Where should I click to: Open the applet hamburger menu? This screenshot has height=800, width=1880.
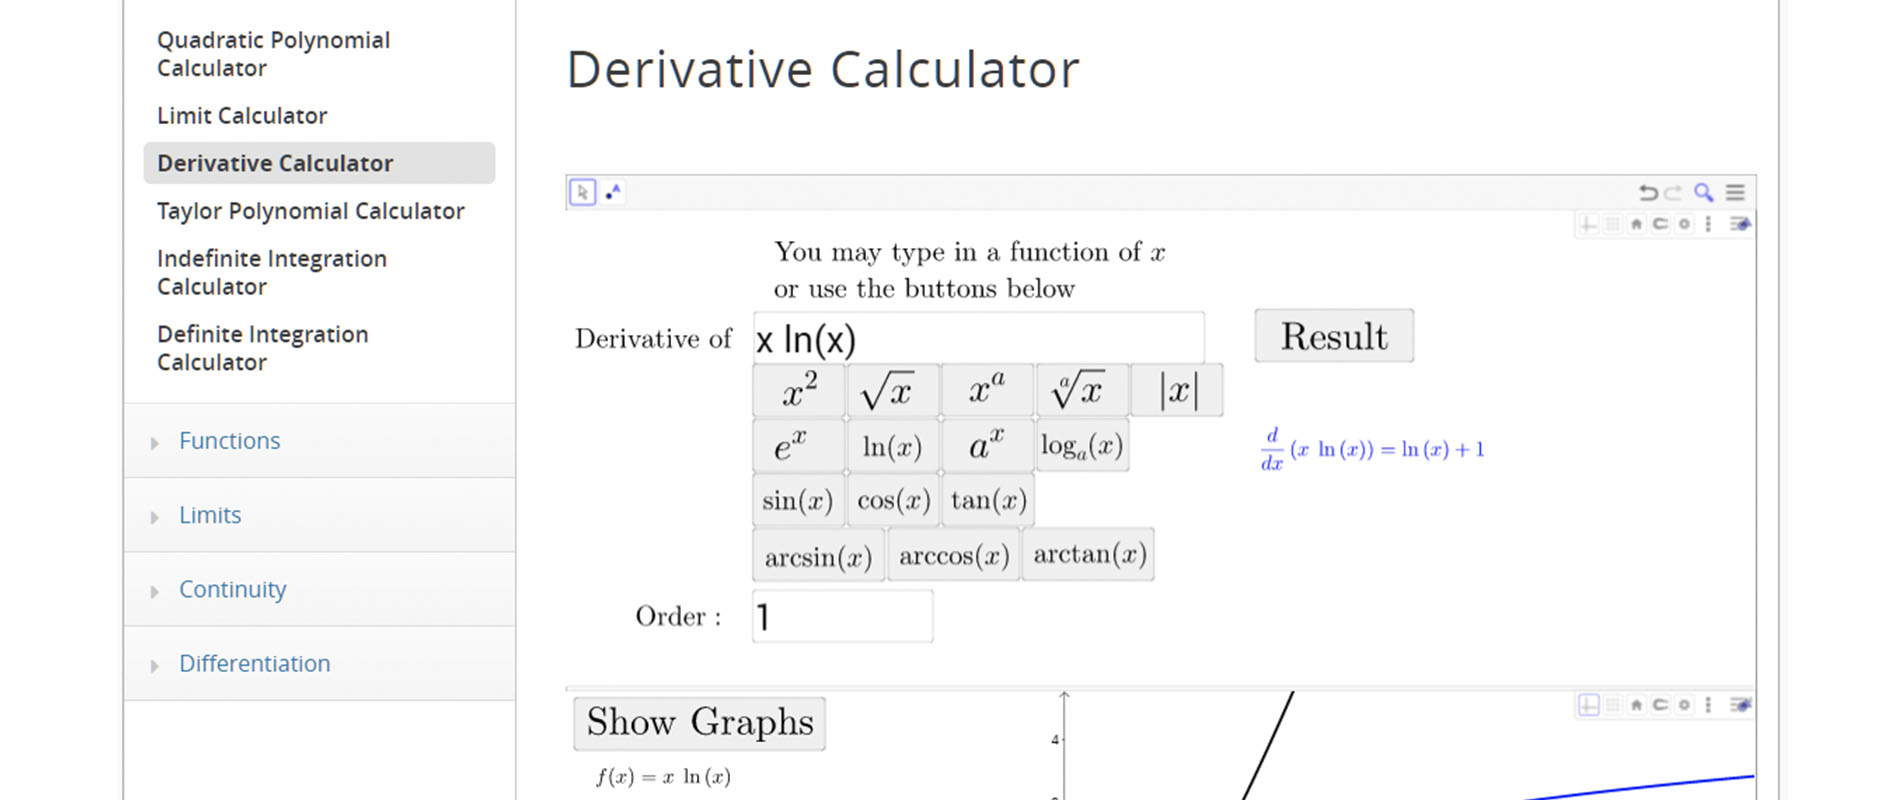point(1735,192)
